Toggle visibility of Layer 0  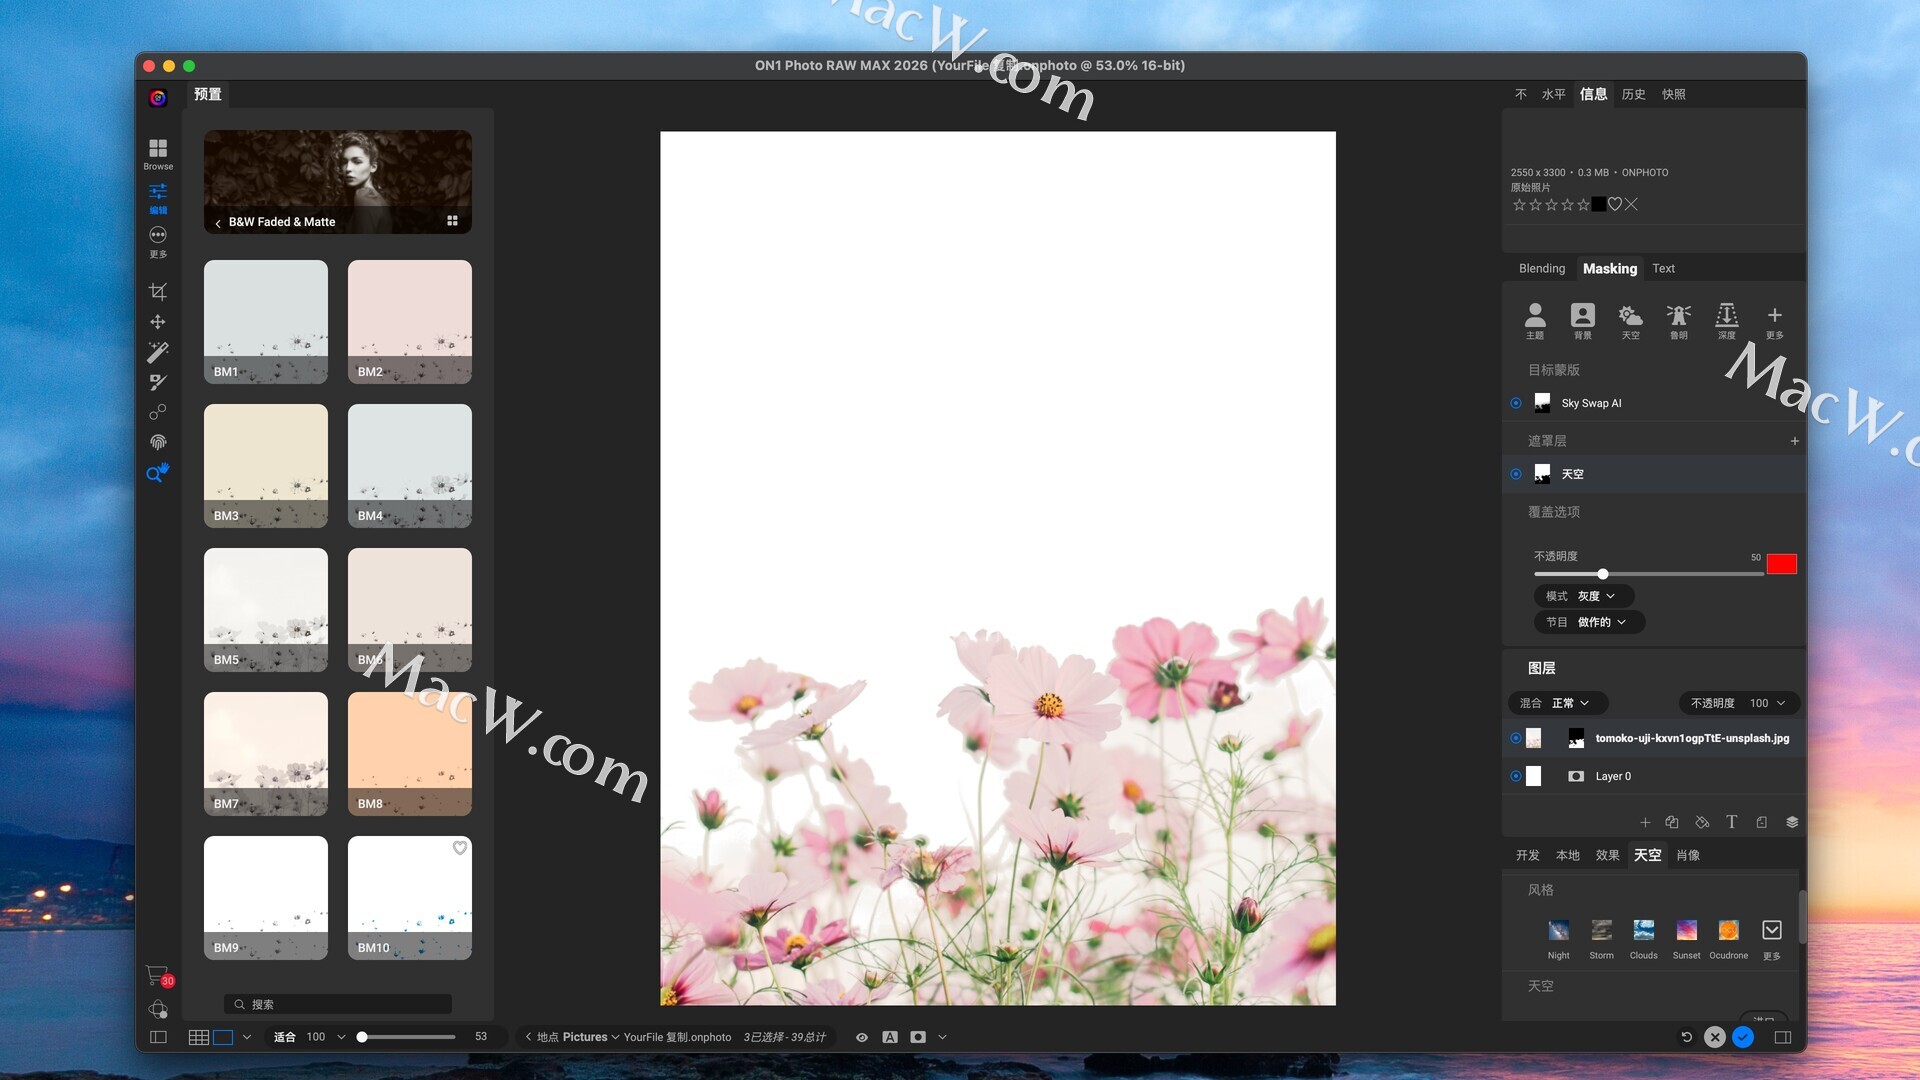pos(1516,776)
